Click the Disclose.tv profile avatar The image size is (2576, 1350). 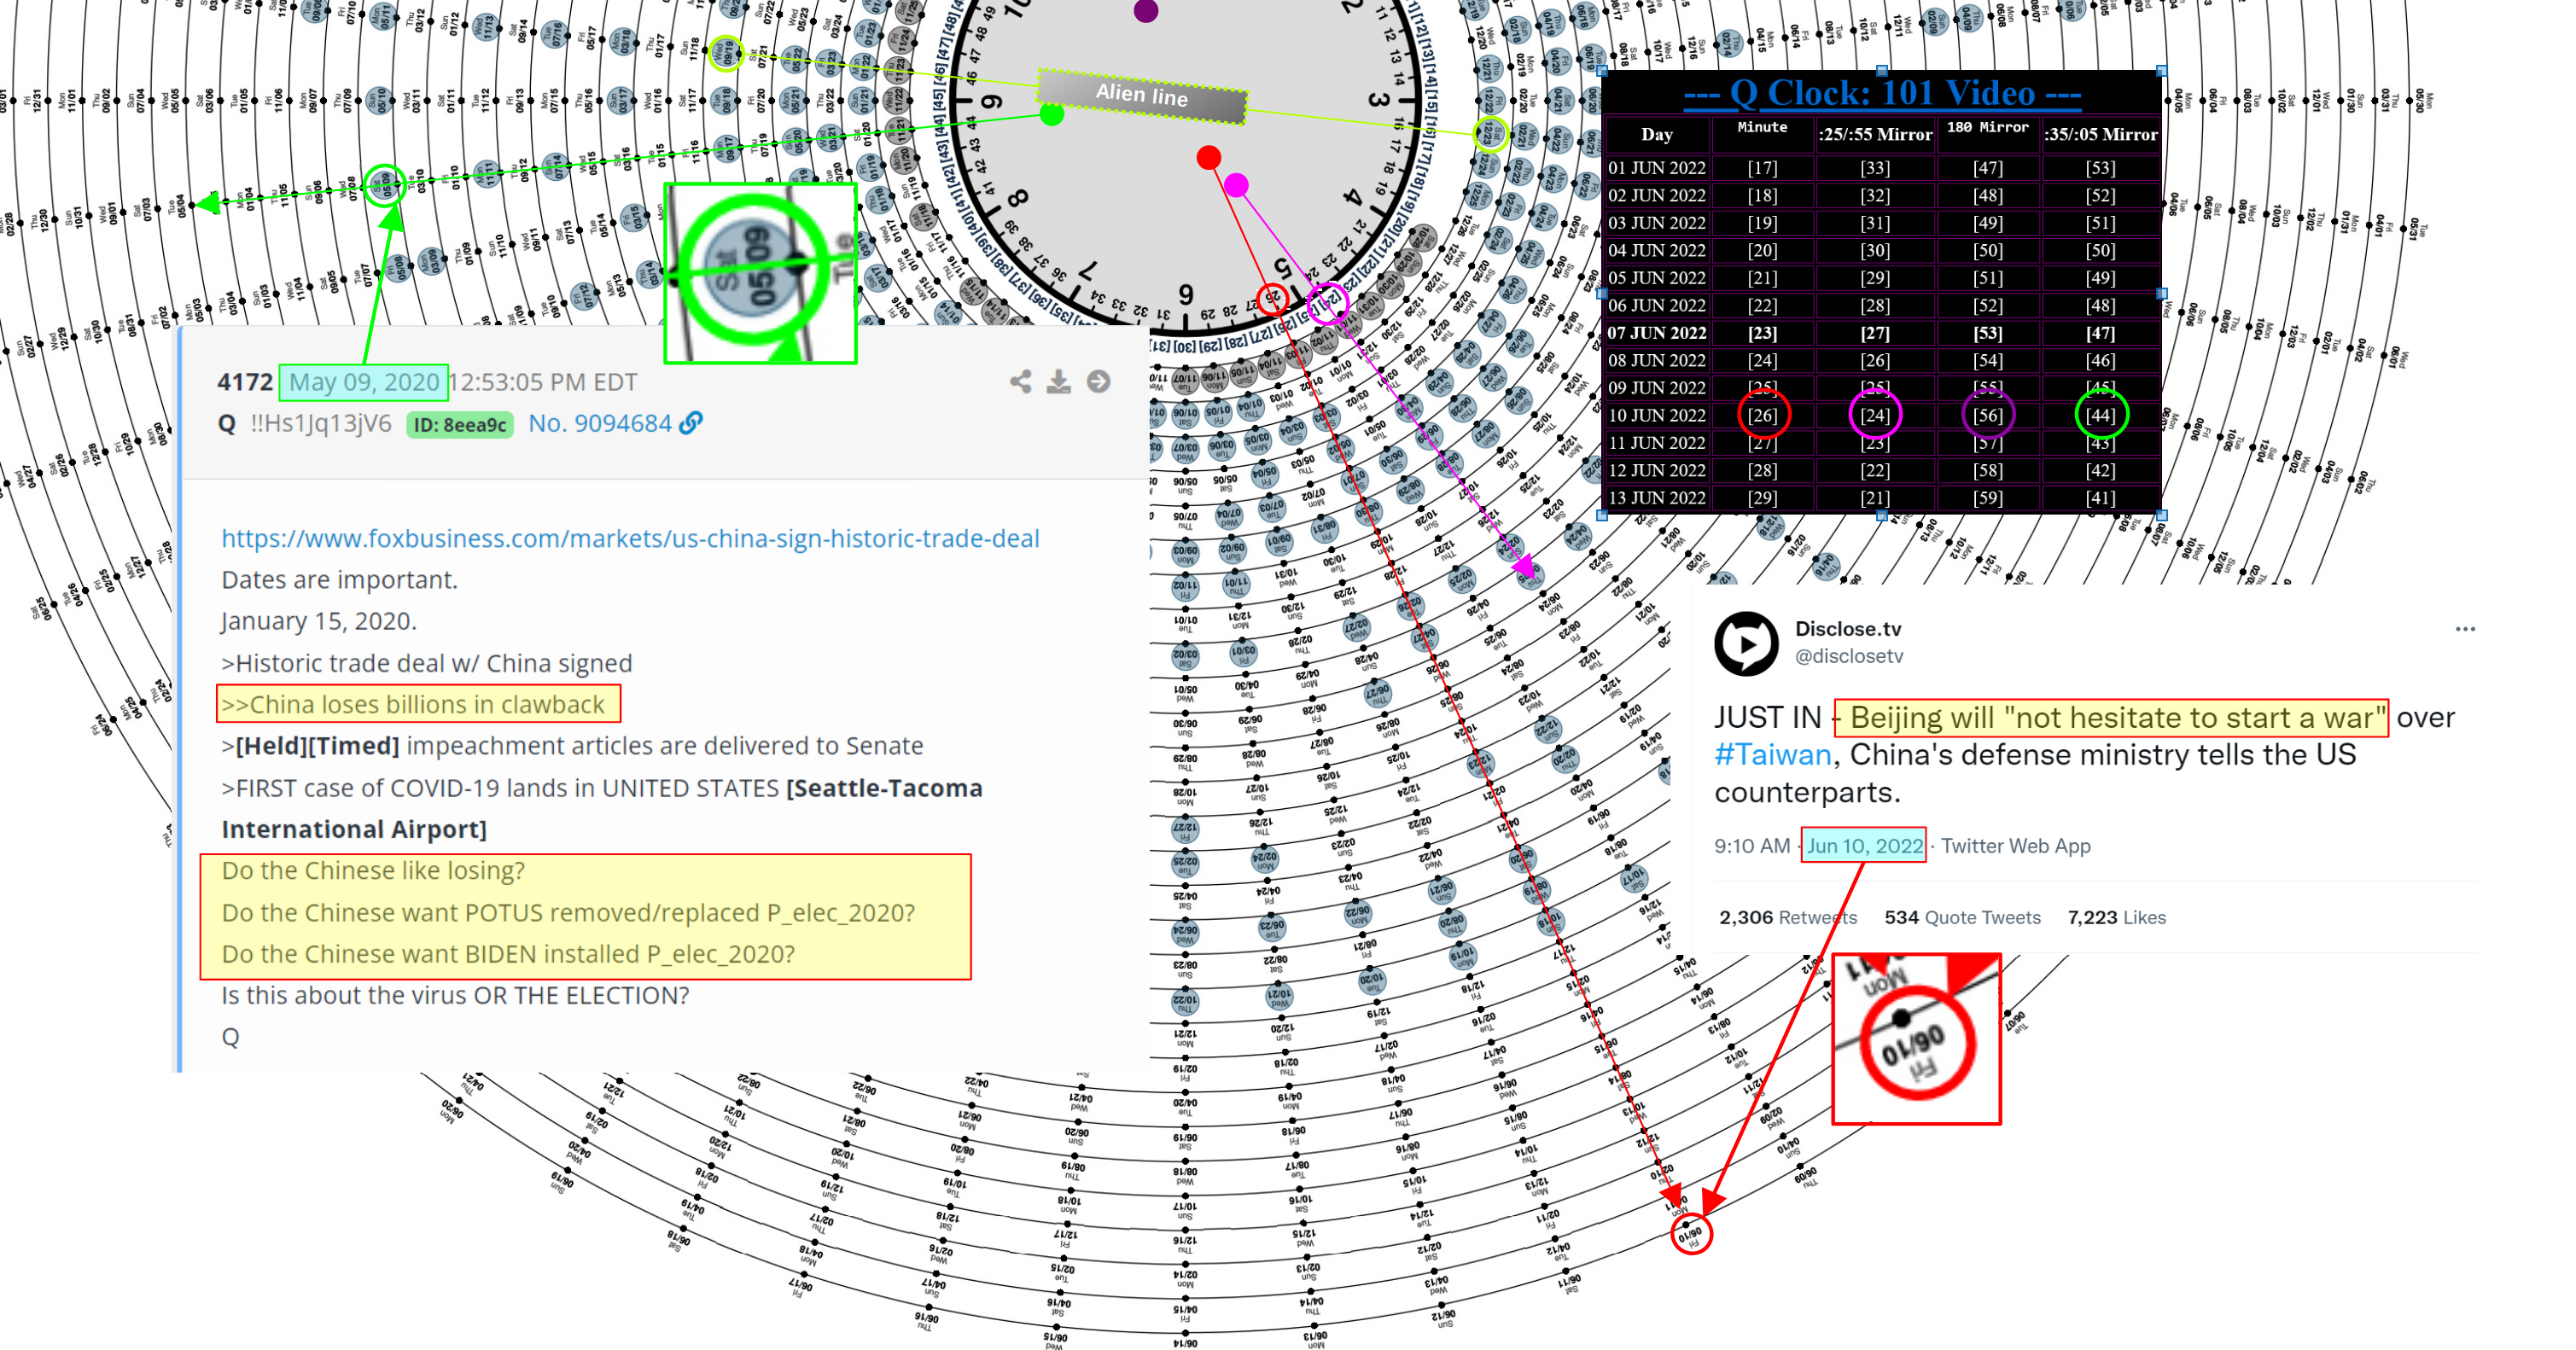[x=1746, y=643]
